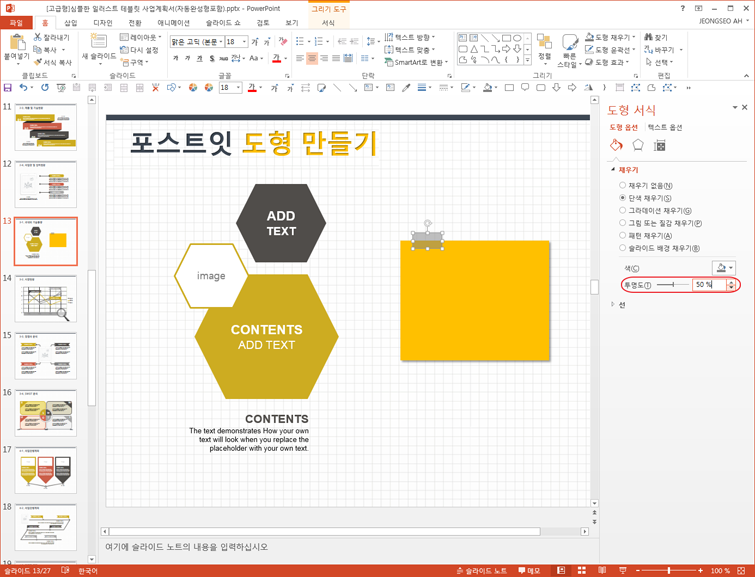This screenshot has height=577, width=755.
Task: Open the Shape Fill (도형 채우기) dropdown
Action: (x=610, y=37)
